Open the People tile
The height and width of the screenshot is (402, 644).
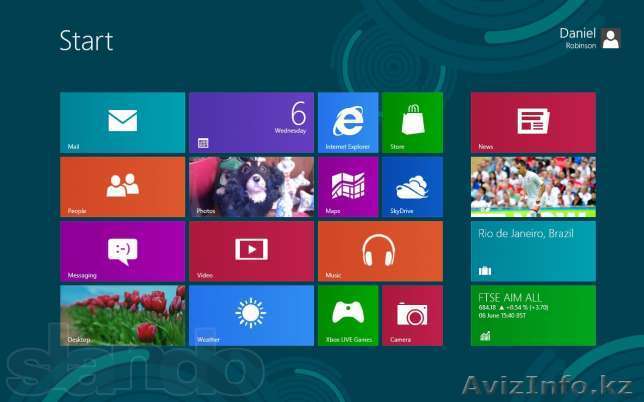122,186
